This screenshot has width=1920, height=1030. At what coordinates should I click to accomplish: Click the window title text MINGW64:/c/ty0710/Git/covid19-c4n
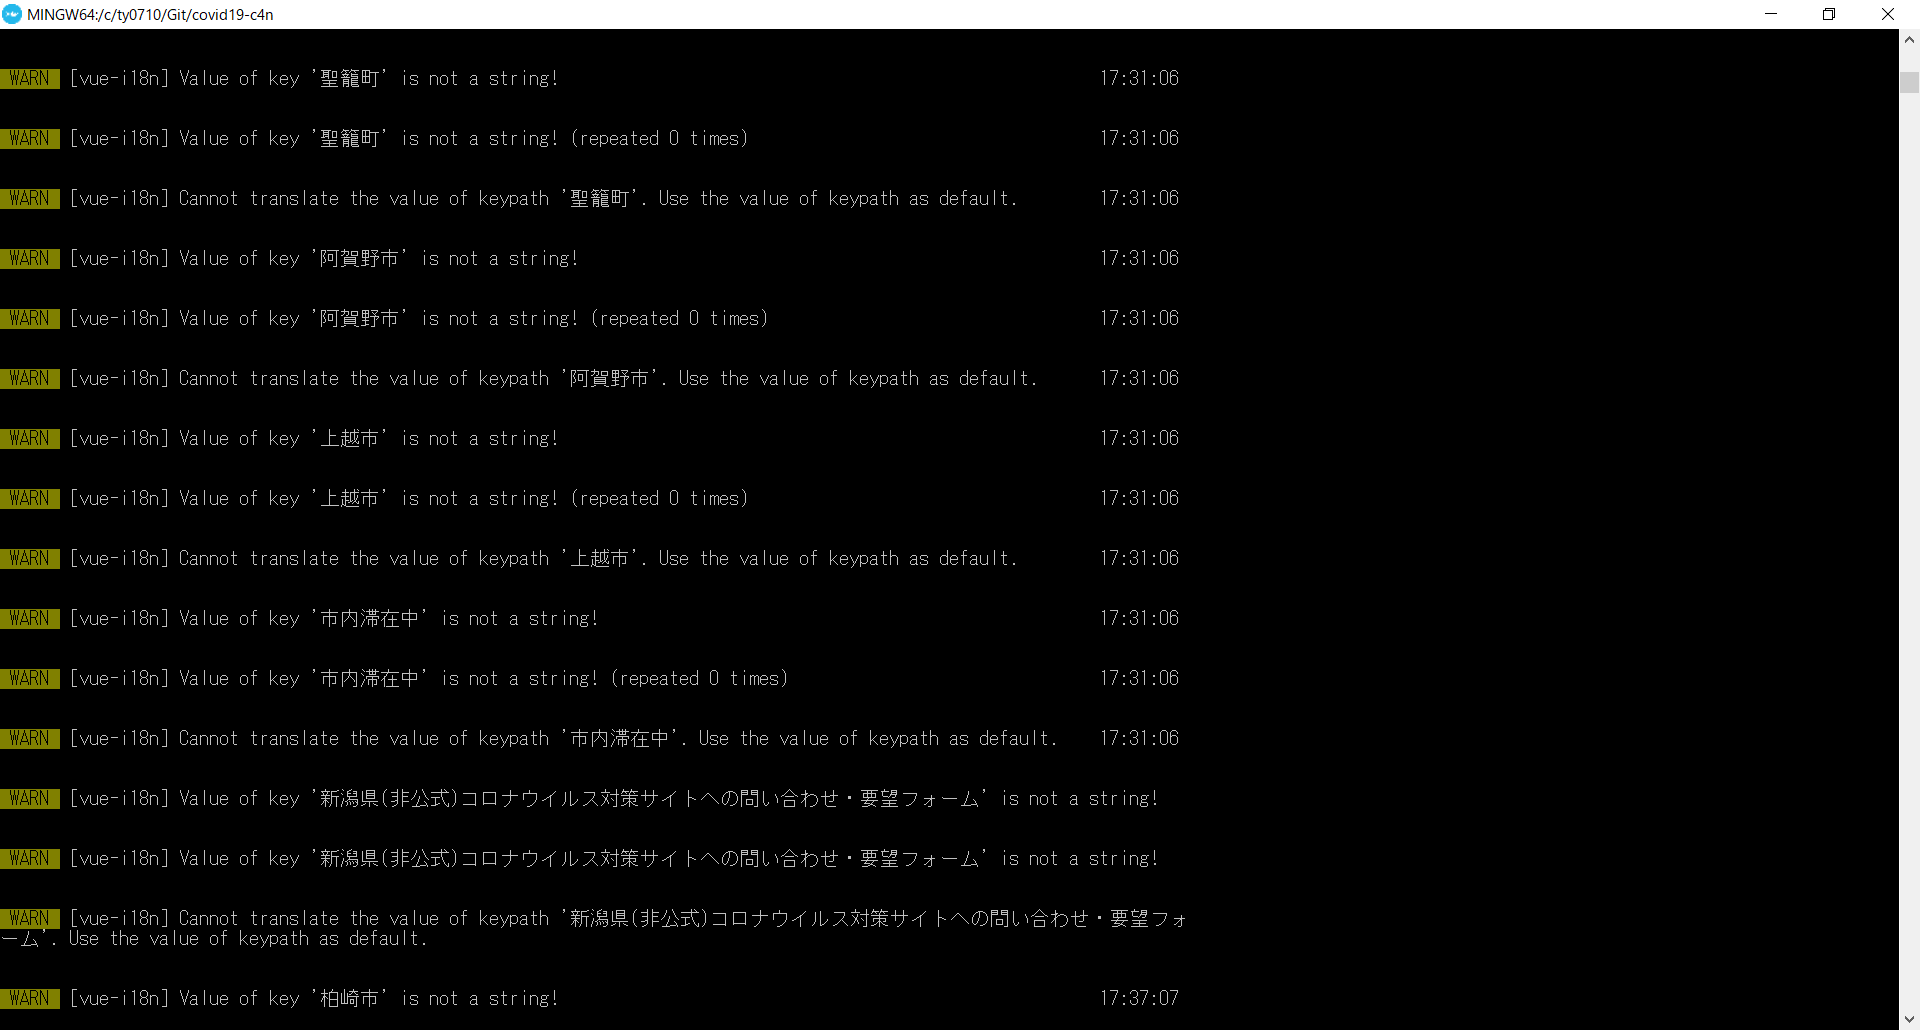point(150,15)
